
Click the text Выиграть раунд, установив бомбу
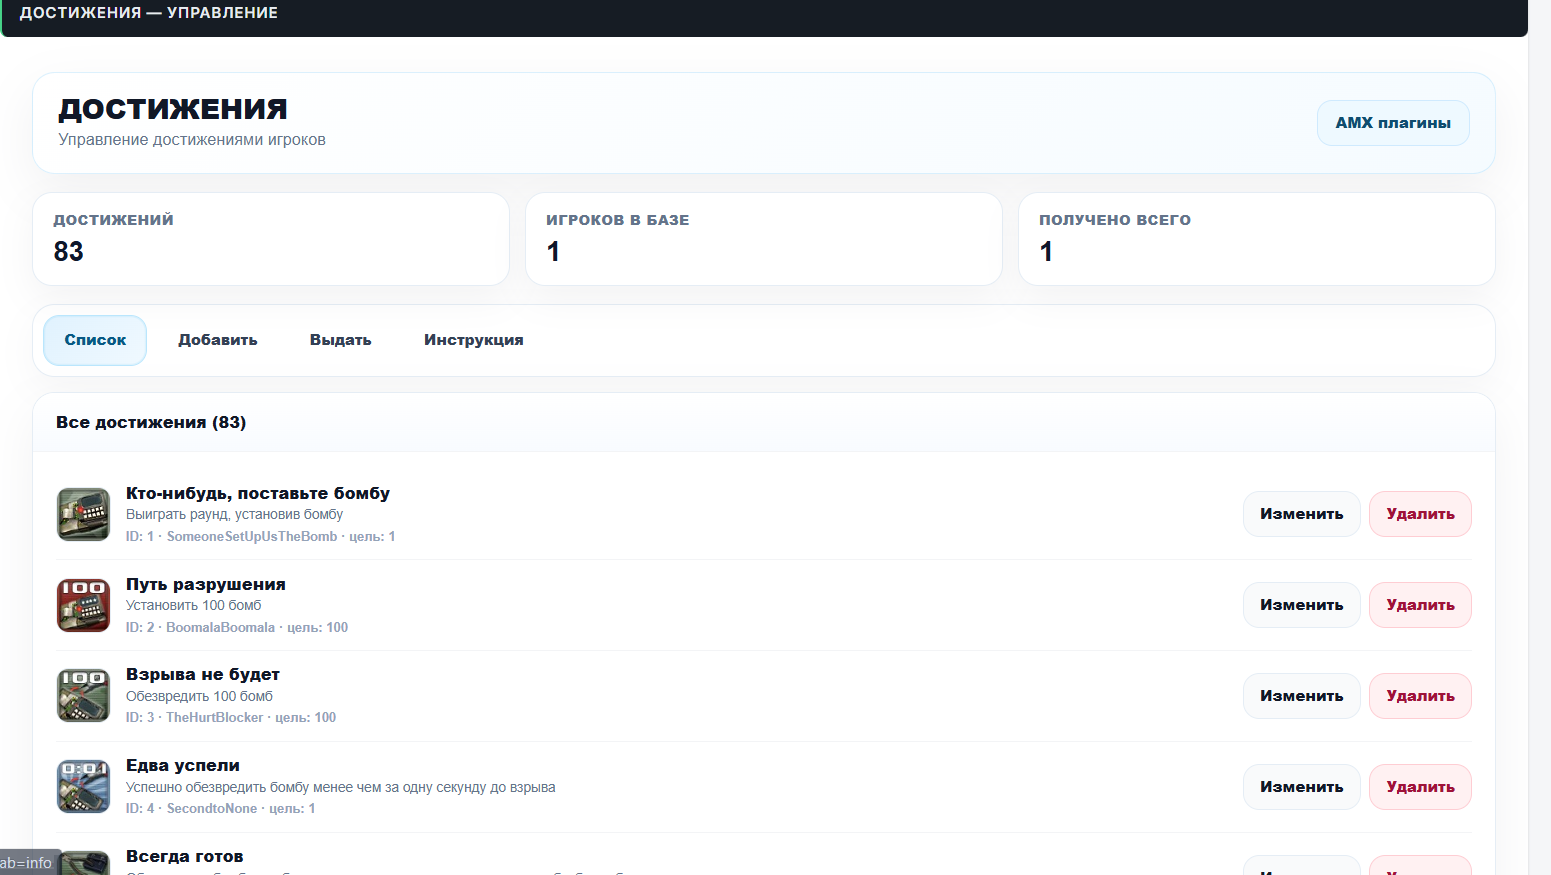[234, 514]
